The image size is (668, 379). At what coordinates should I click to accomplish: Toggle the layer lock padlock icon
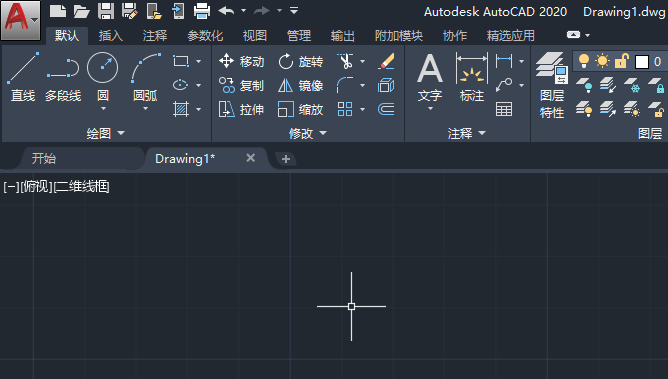(x=622, y=61)
